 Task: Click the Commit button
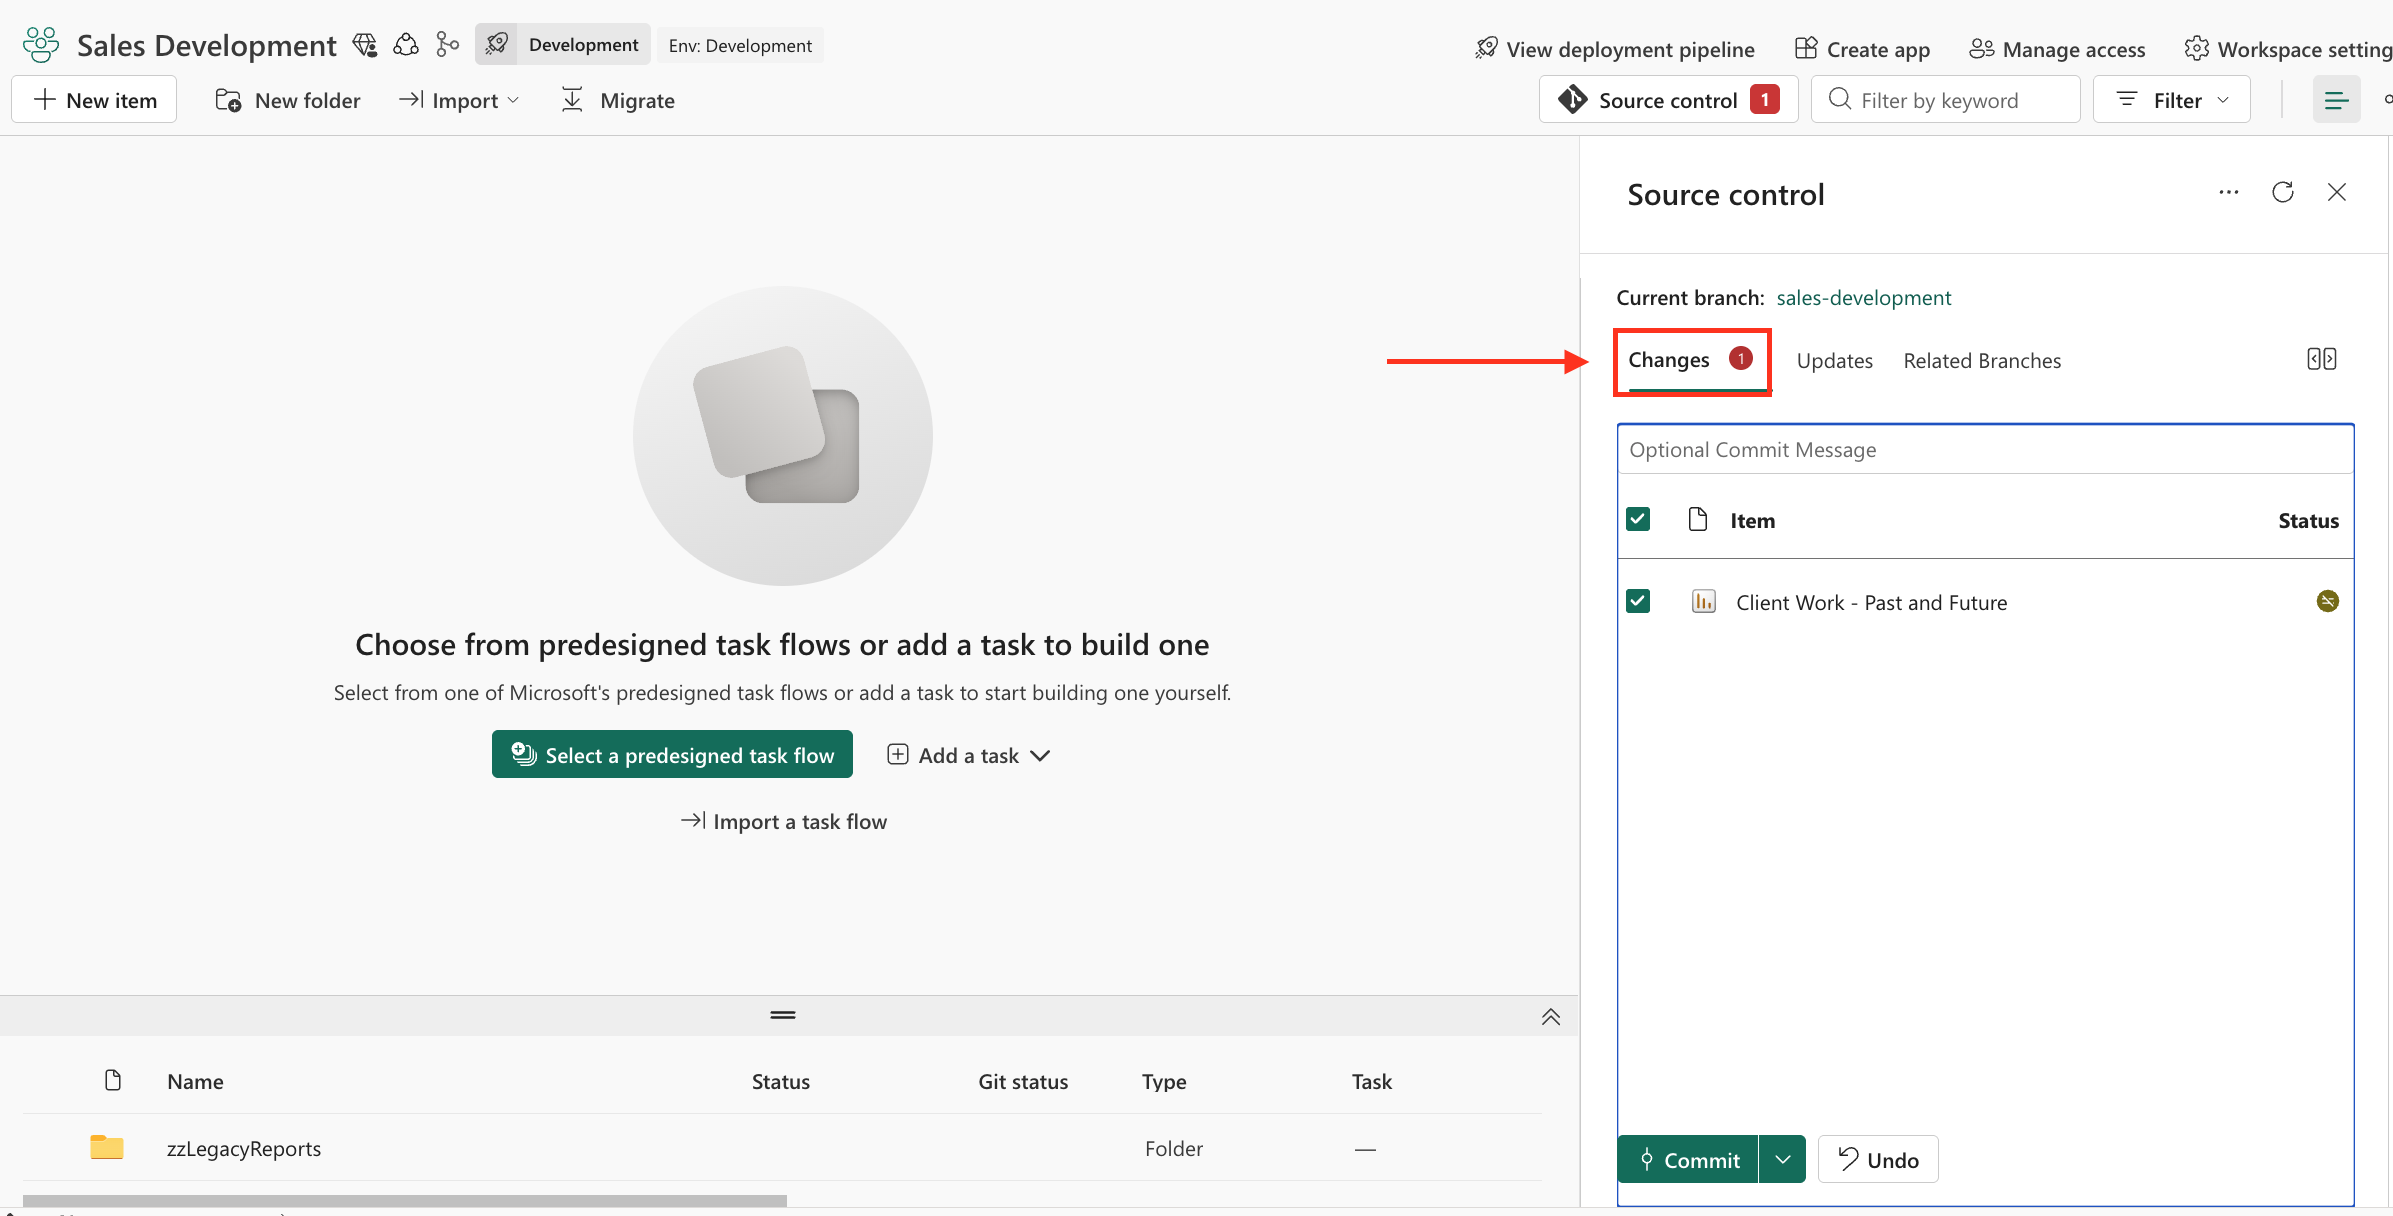coord(1688,1160)
